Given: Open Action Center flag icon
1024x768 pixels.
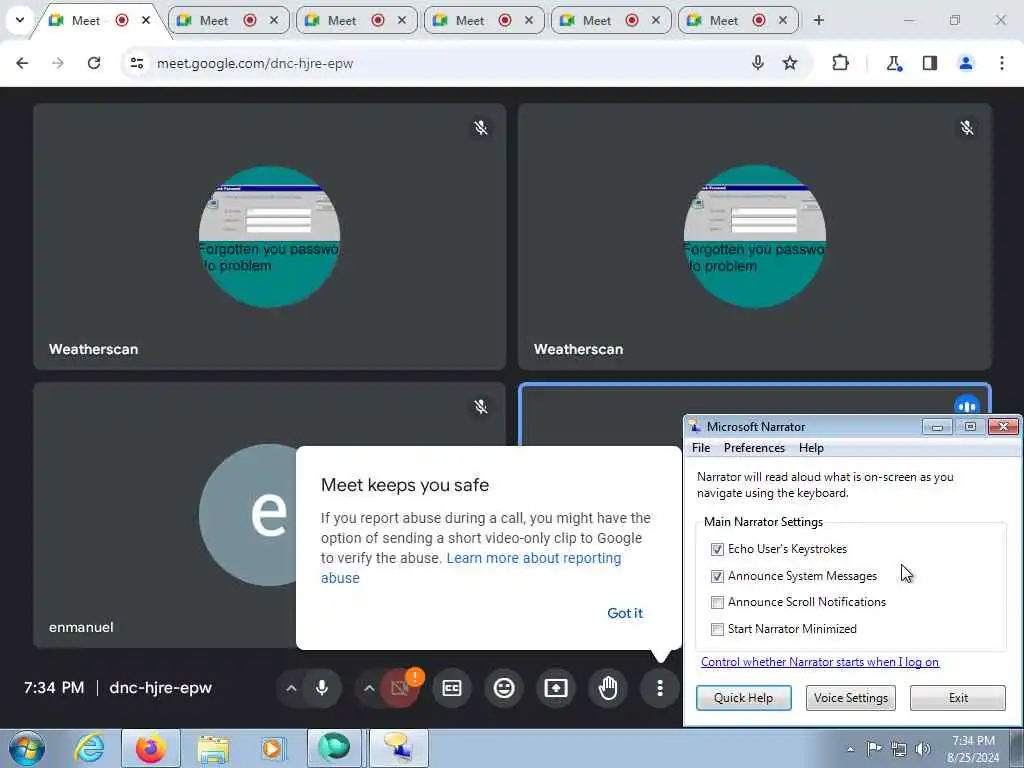Looking at the screenshot, I should coord(874,748).
